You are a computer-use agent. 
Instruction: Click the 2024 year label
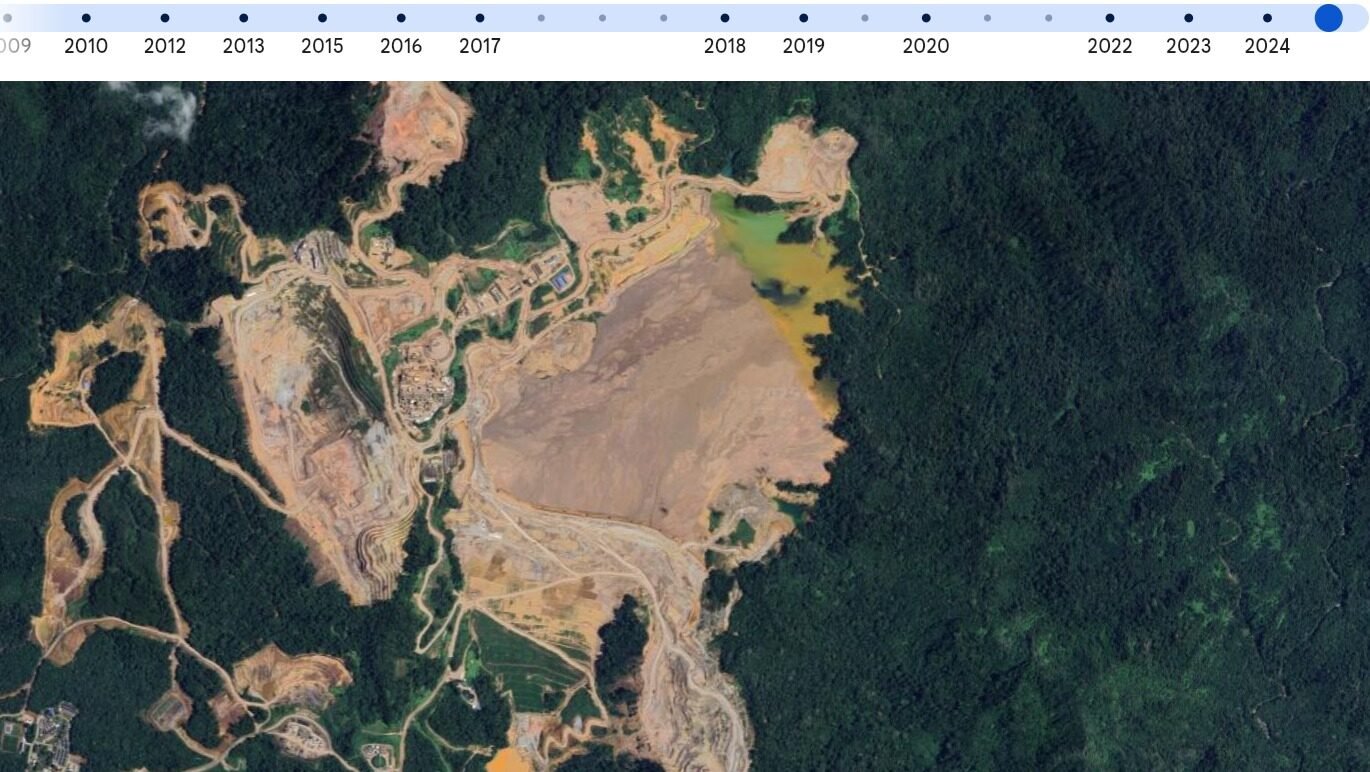[1267, 45]
